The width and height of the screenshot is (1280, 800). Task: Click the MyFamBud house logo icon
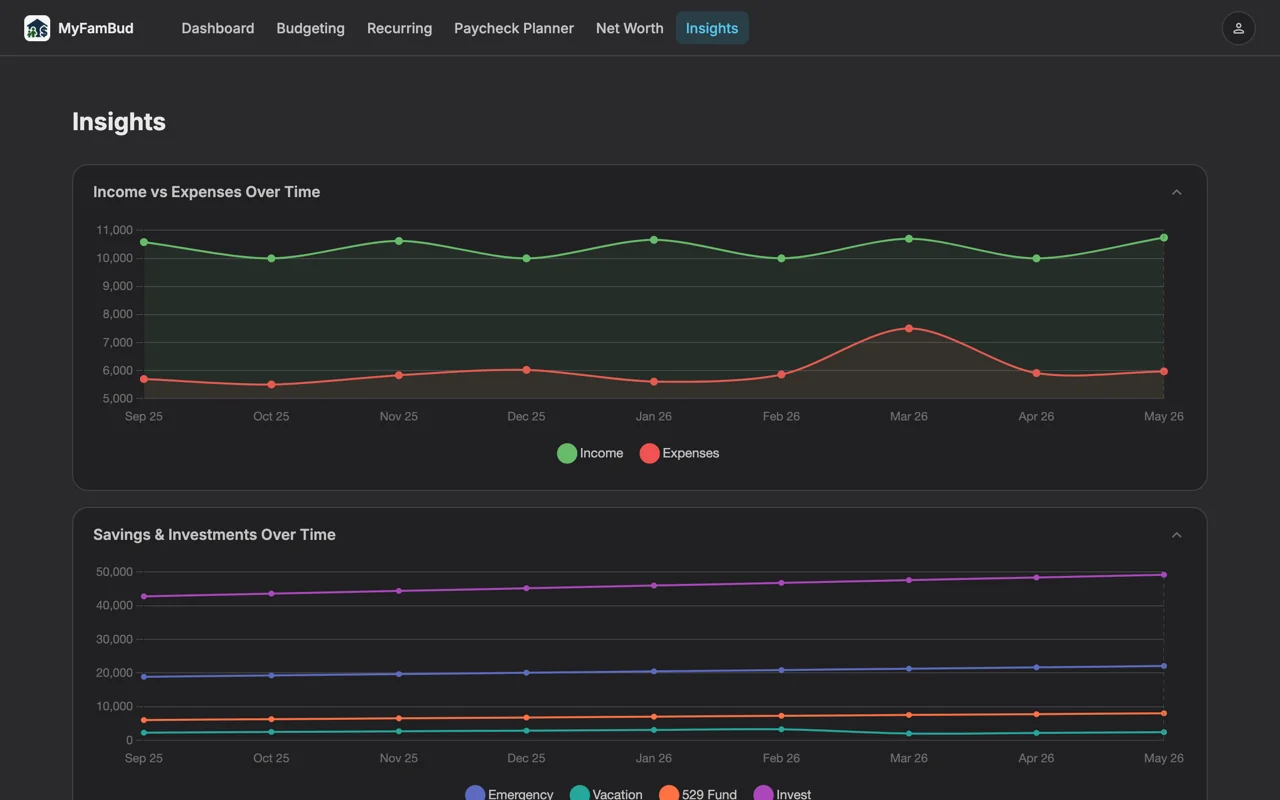click(x=37, y=28)
